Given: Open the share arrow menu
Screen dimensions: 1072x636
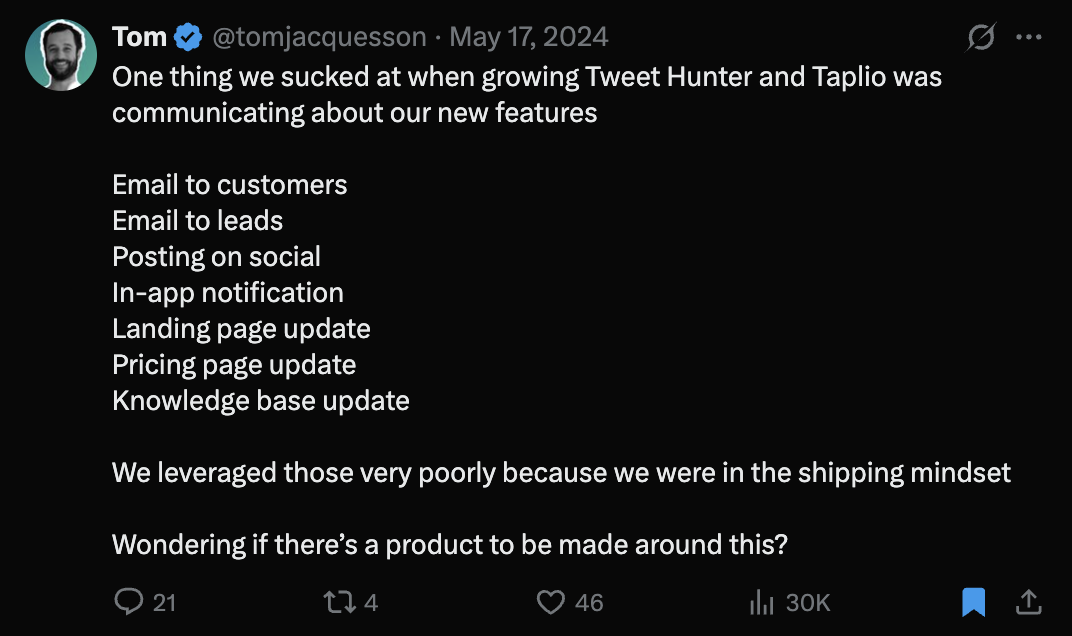Looking at the screenshot, I should pos(1029,601).
